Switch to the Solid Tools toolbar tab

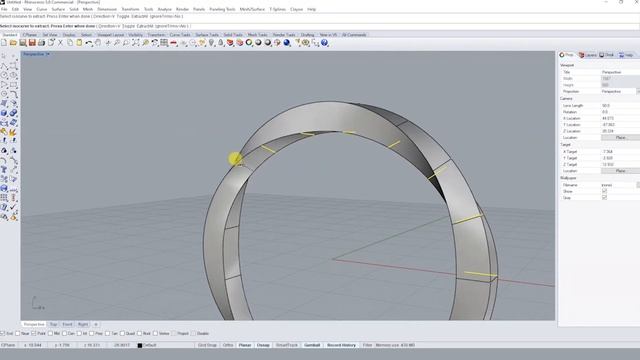233,35
